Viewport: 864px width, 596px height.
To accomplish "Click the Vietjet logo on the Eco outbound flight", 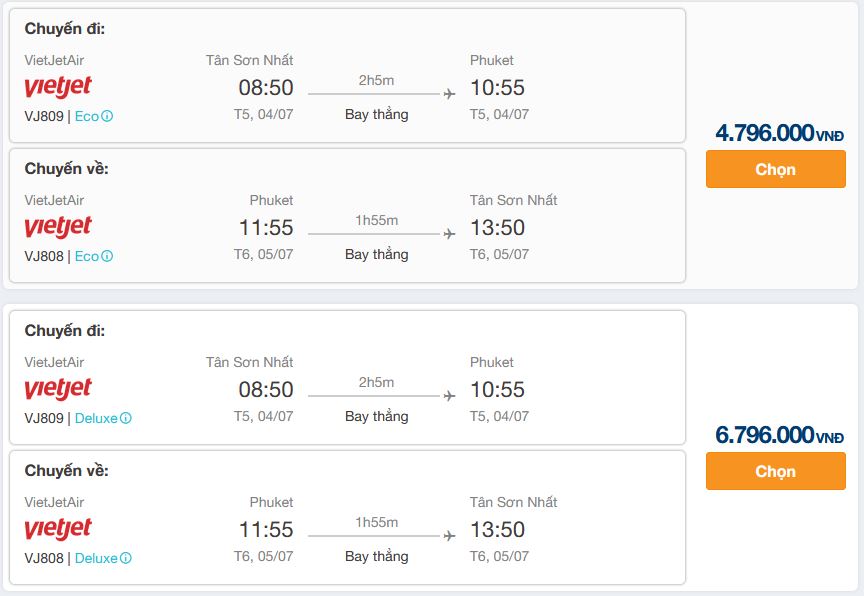I will point(58,88).
